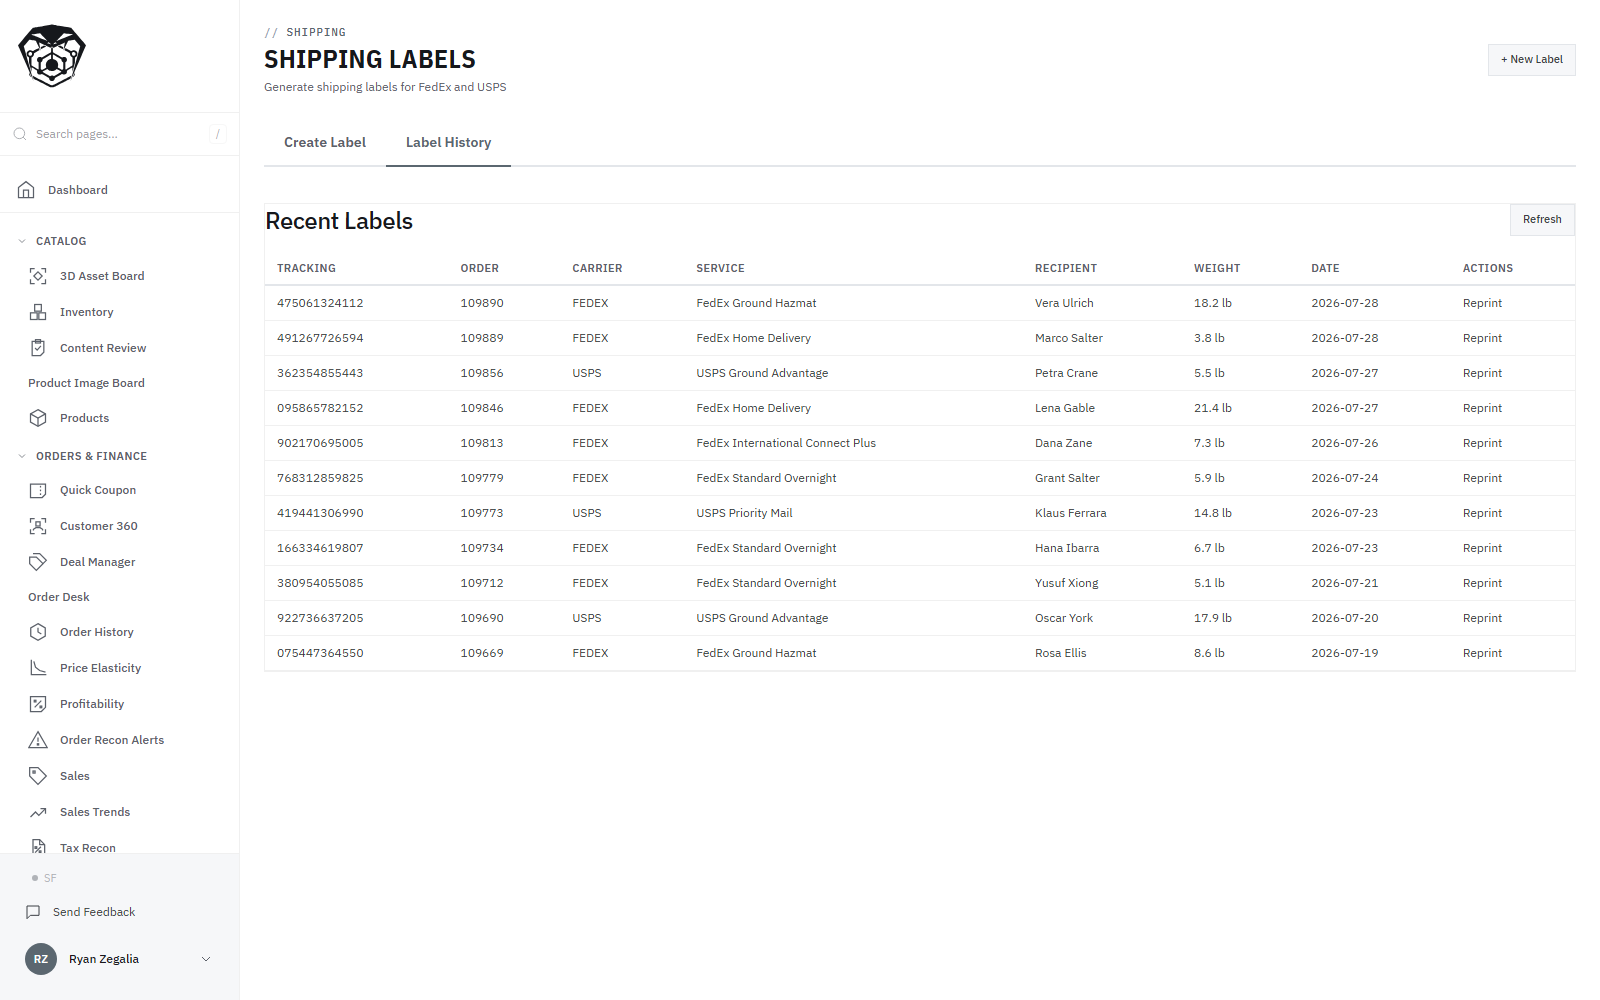The image size is (1600, 1000).
Task: Click the Quick Coupon icon
Action: point(38,490)
